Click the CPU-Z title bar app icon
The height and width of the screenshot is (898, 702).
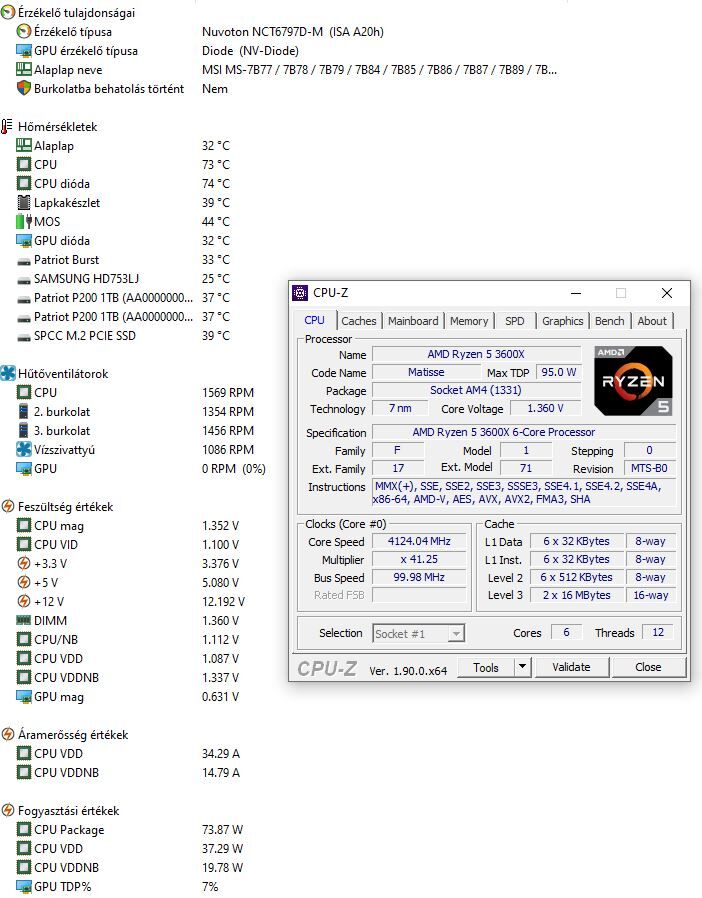[300, 293]
